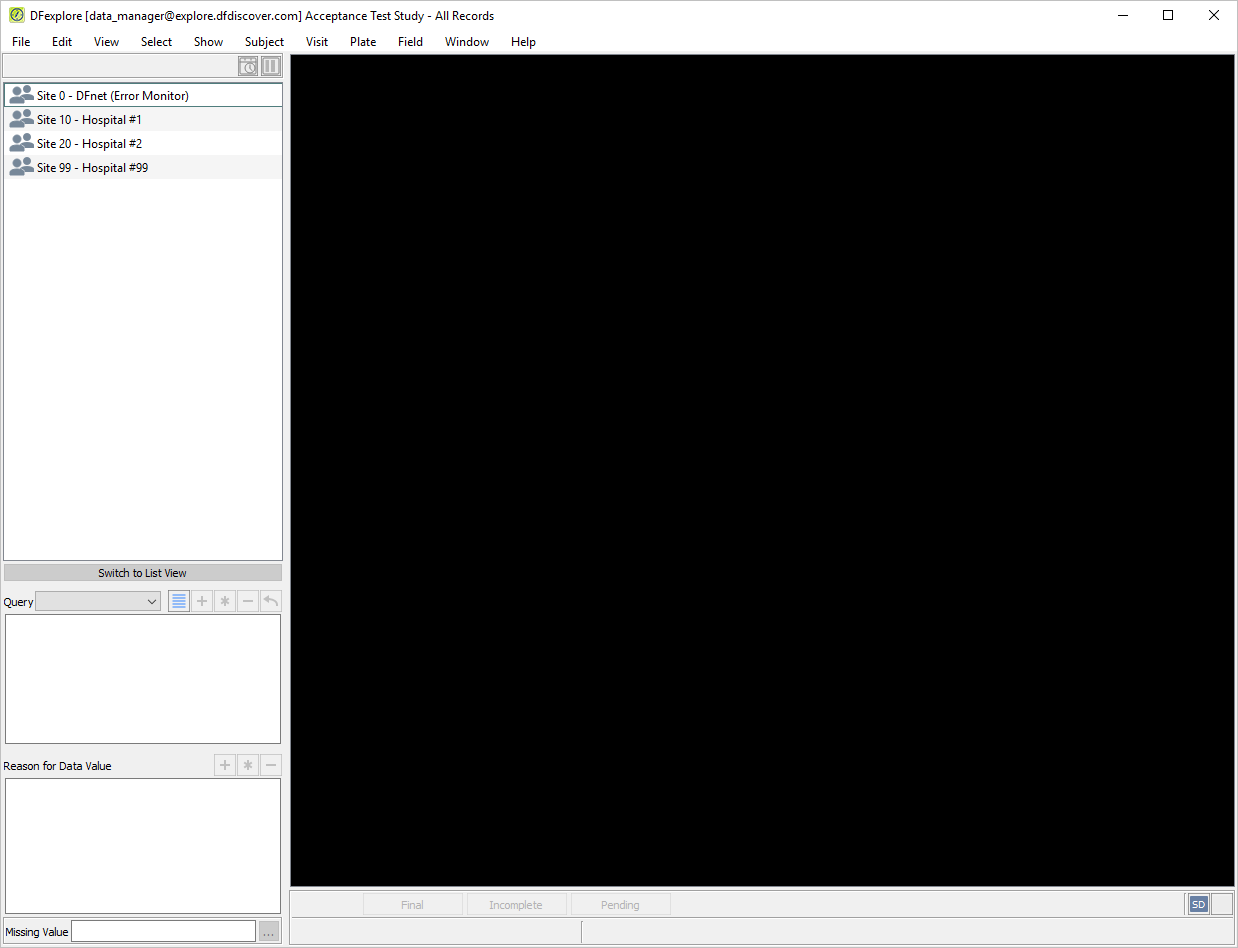Open the Query dropdown

pyautogui.click(x=98, y=601)
